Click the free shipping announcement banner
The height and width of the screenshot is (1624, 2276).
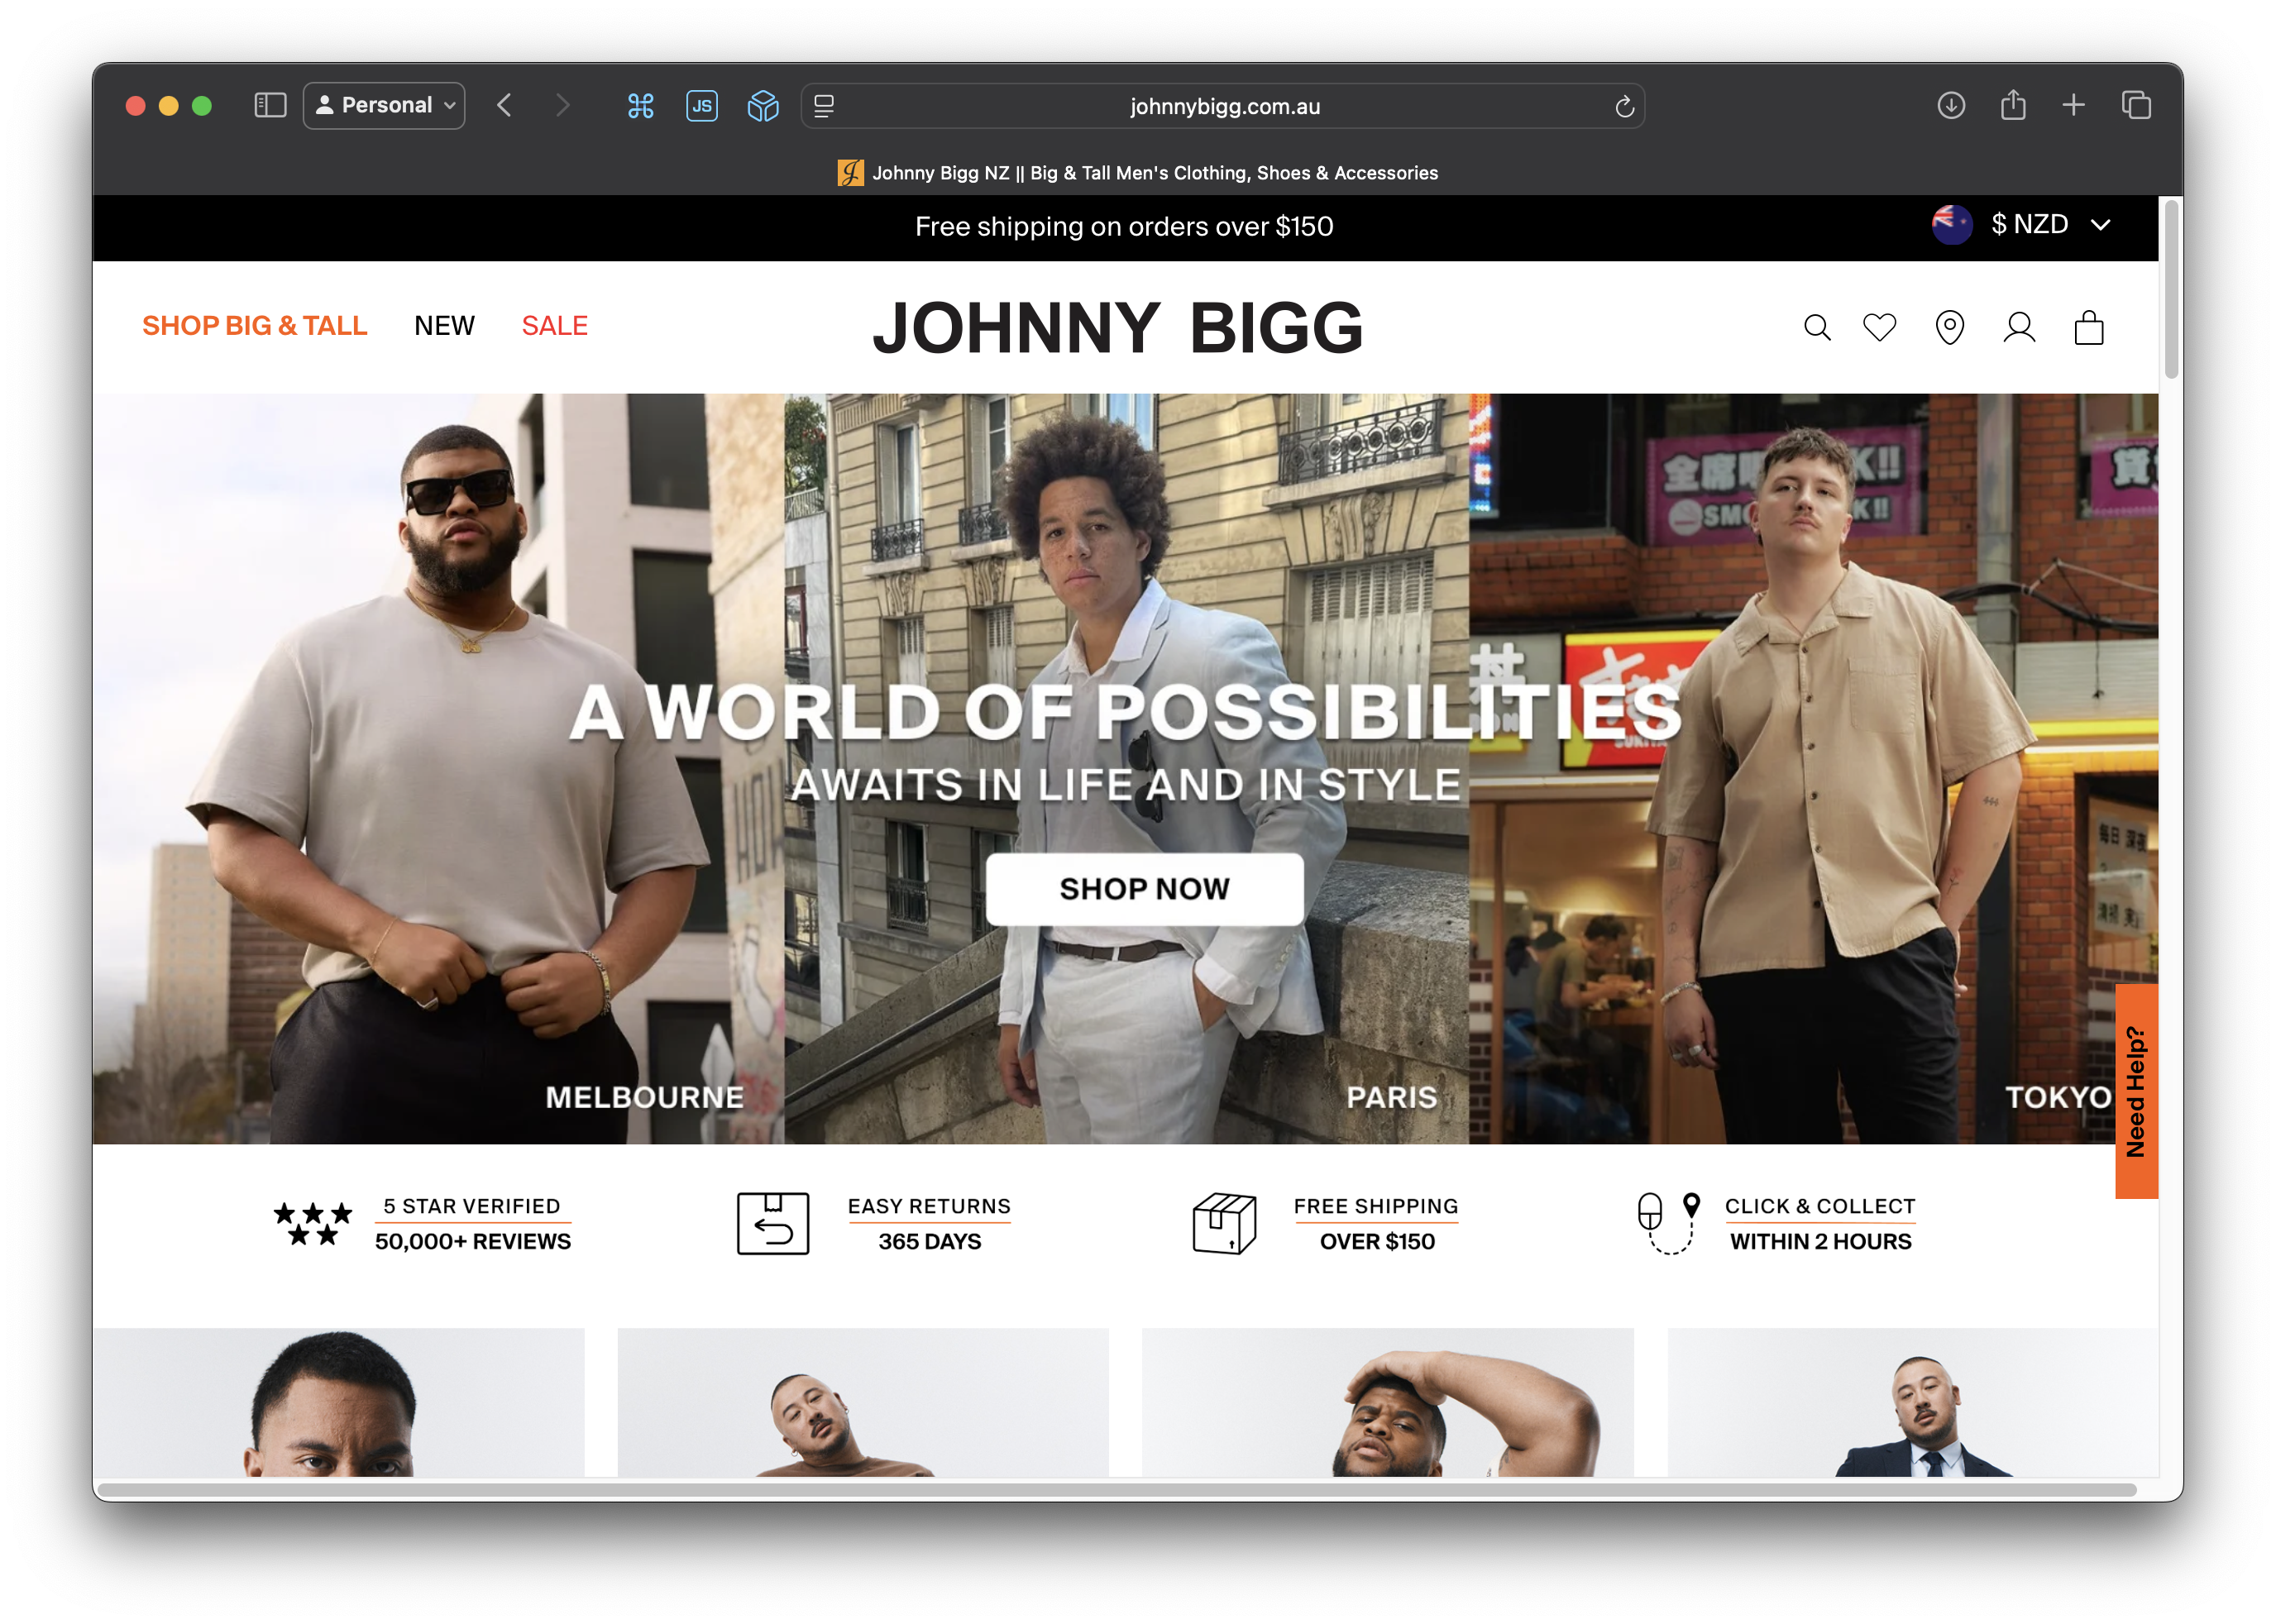coord(1124,227)
